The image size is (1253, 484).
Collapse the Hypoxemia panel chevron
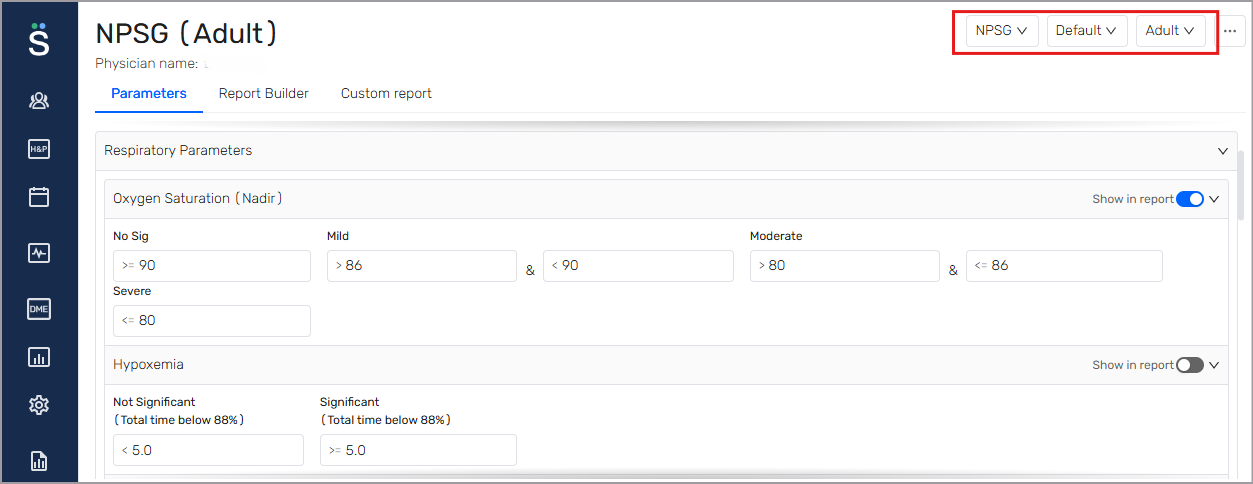coord(1214,365)
